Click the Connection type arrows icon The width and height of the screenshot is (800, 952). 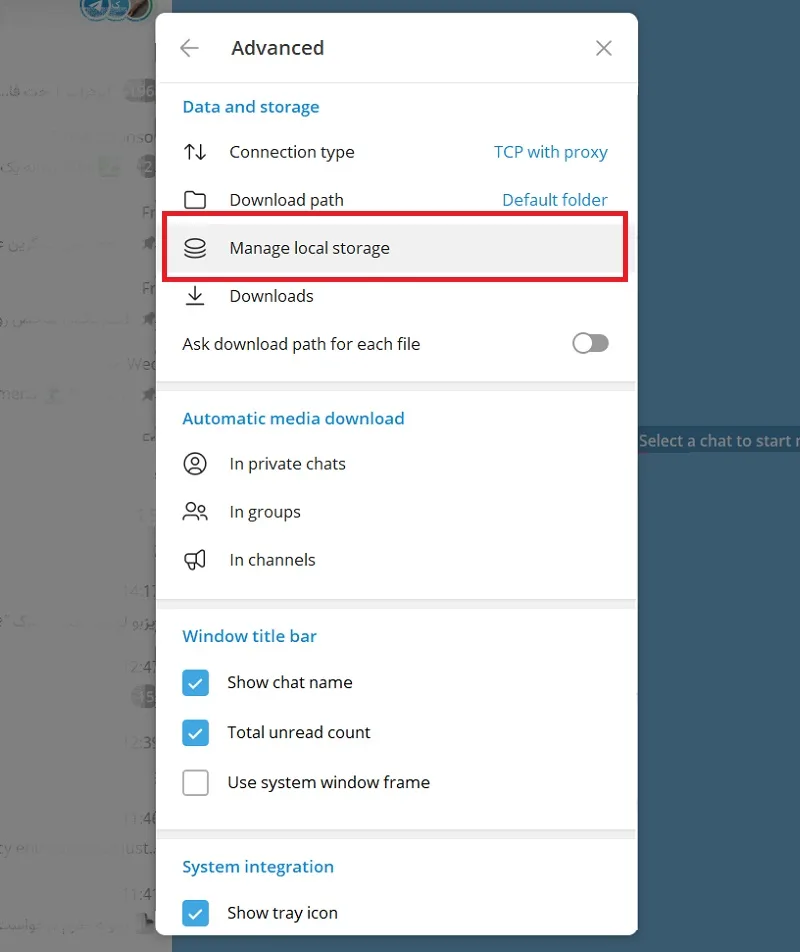pos(195,152)
